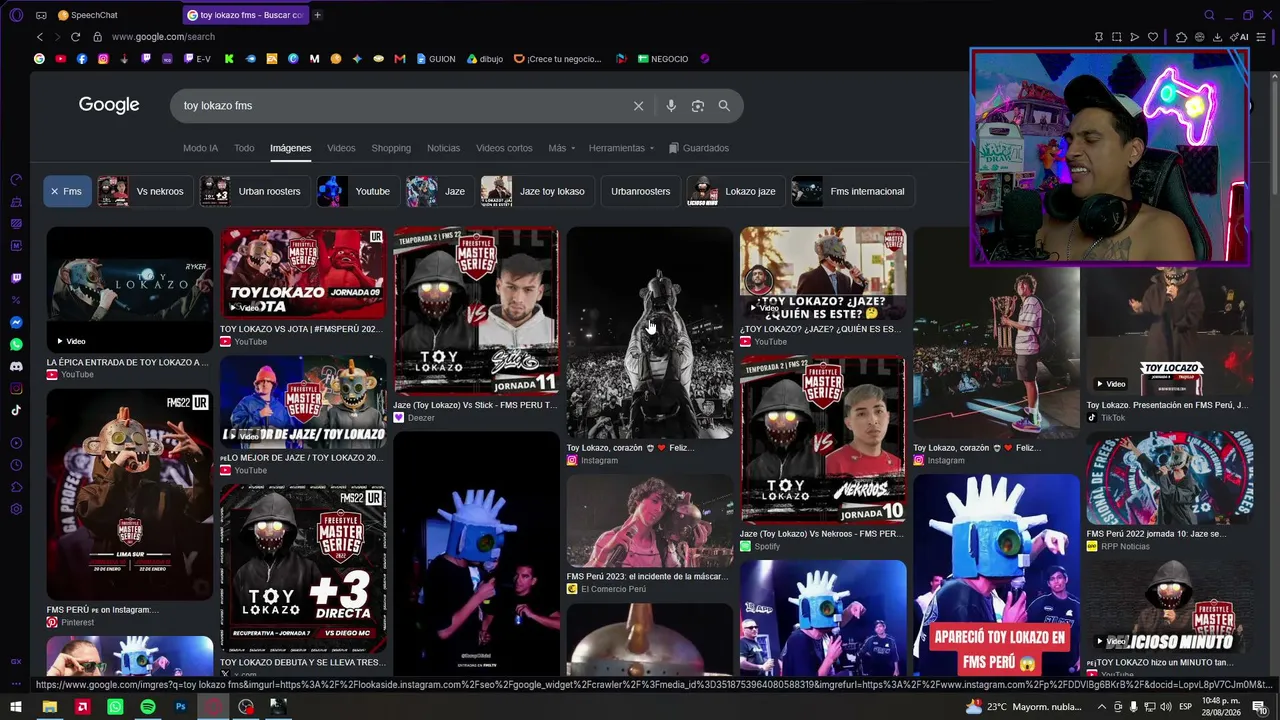Open Google Lens image search icon

point(698,106)
